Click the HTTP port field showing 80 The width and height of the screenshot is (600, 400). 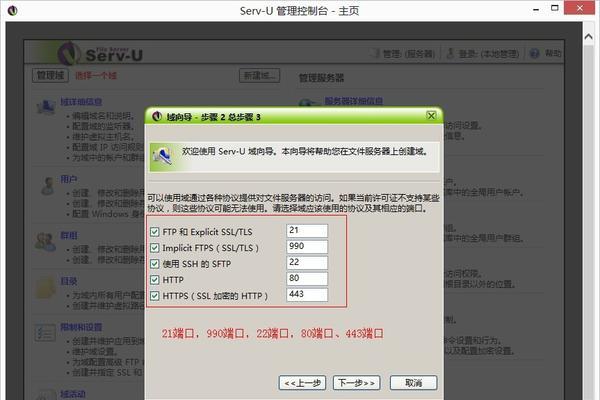coord(307,279)
